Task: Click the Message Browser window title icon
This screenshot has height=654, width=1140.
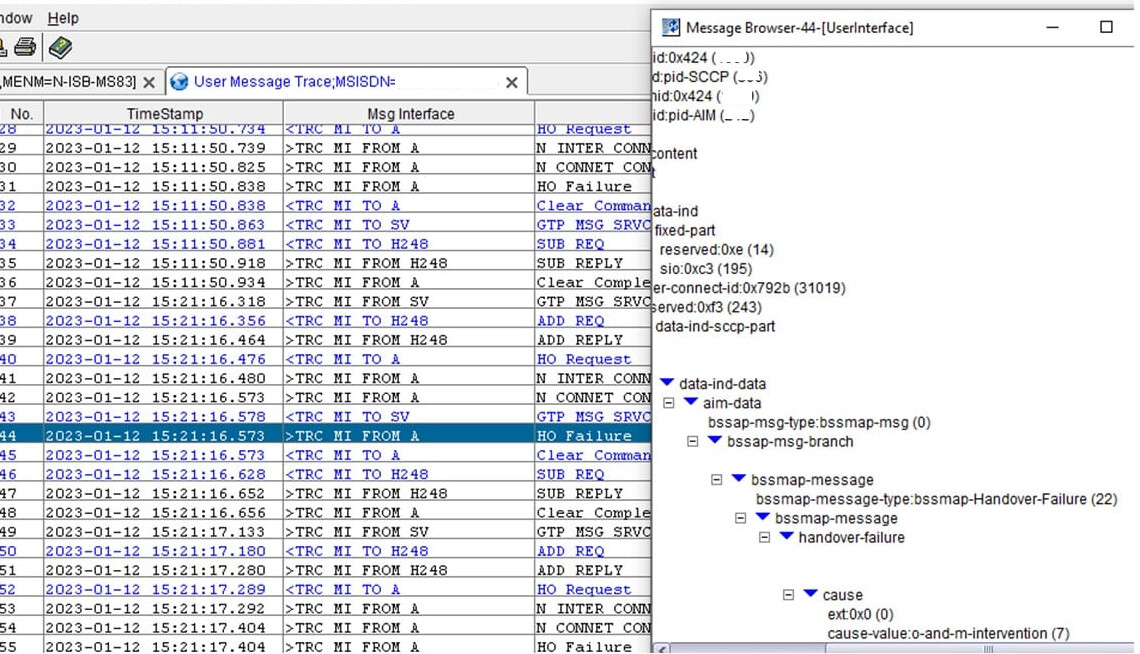Action: [670, 28]
